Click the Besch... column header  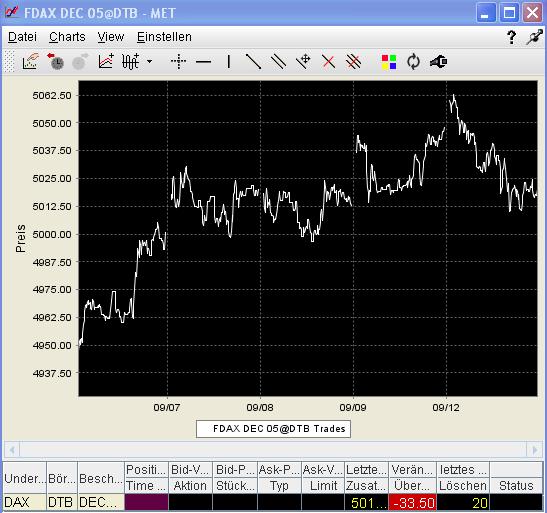100,478
